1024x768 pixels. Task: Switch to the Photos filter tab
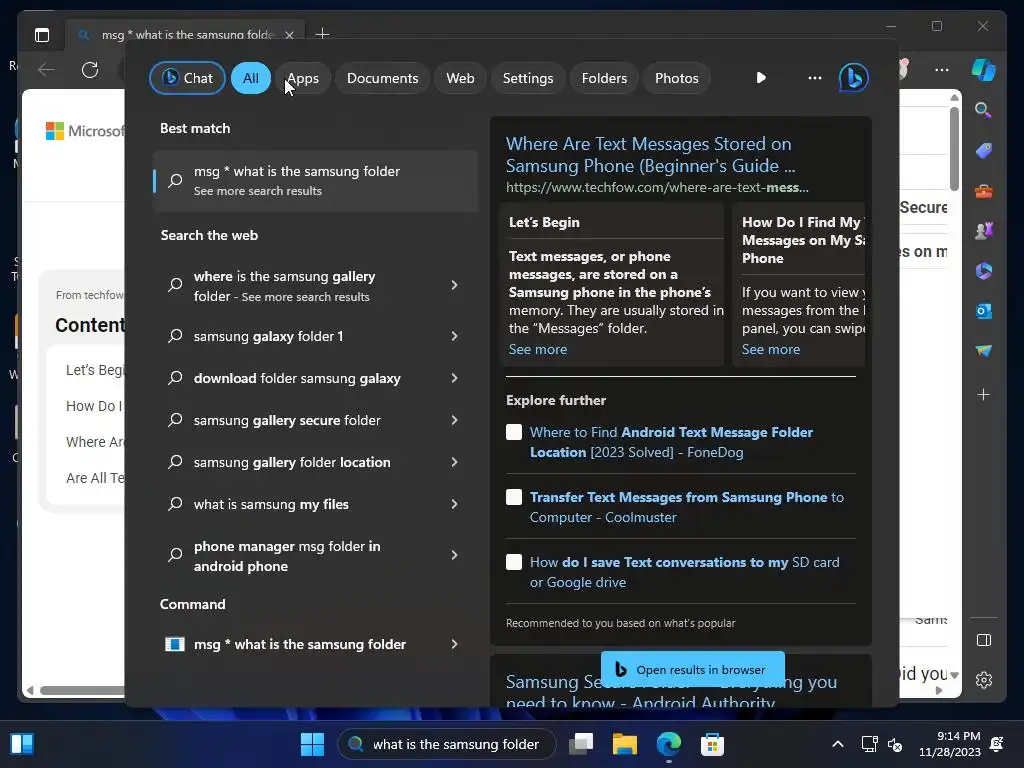click(677, 78)
